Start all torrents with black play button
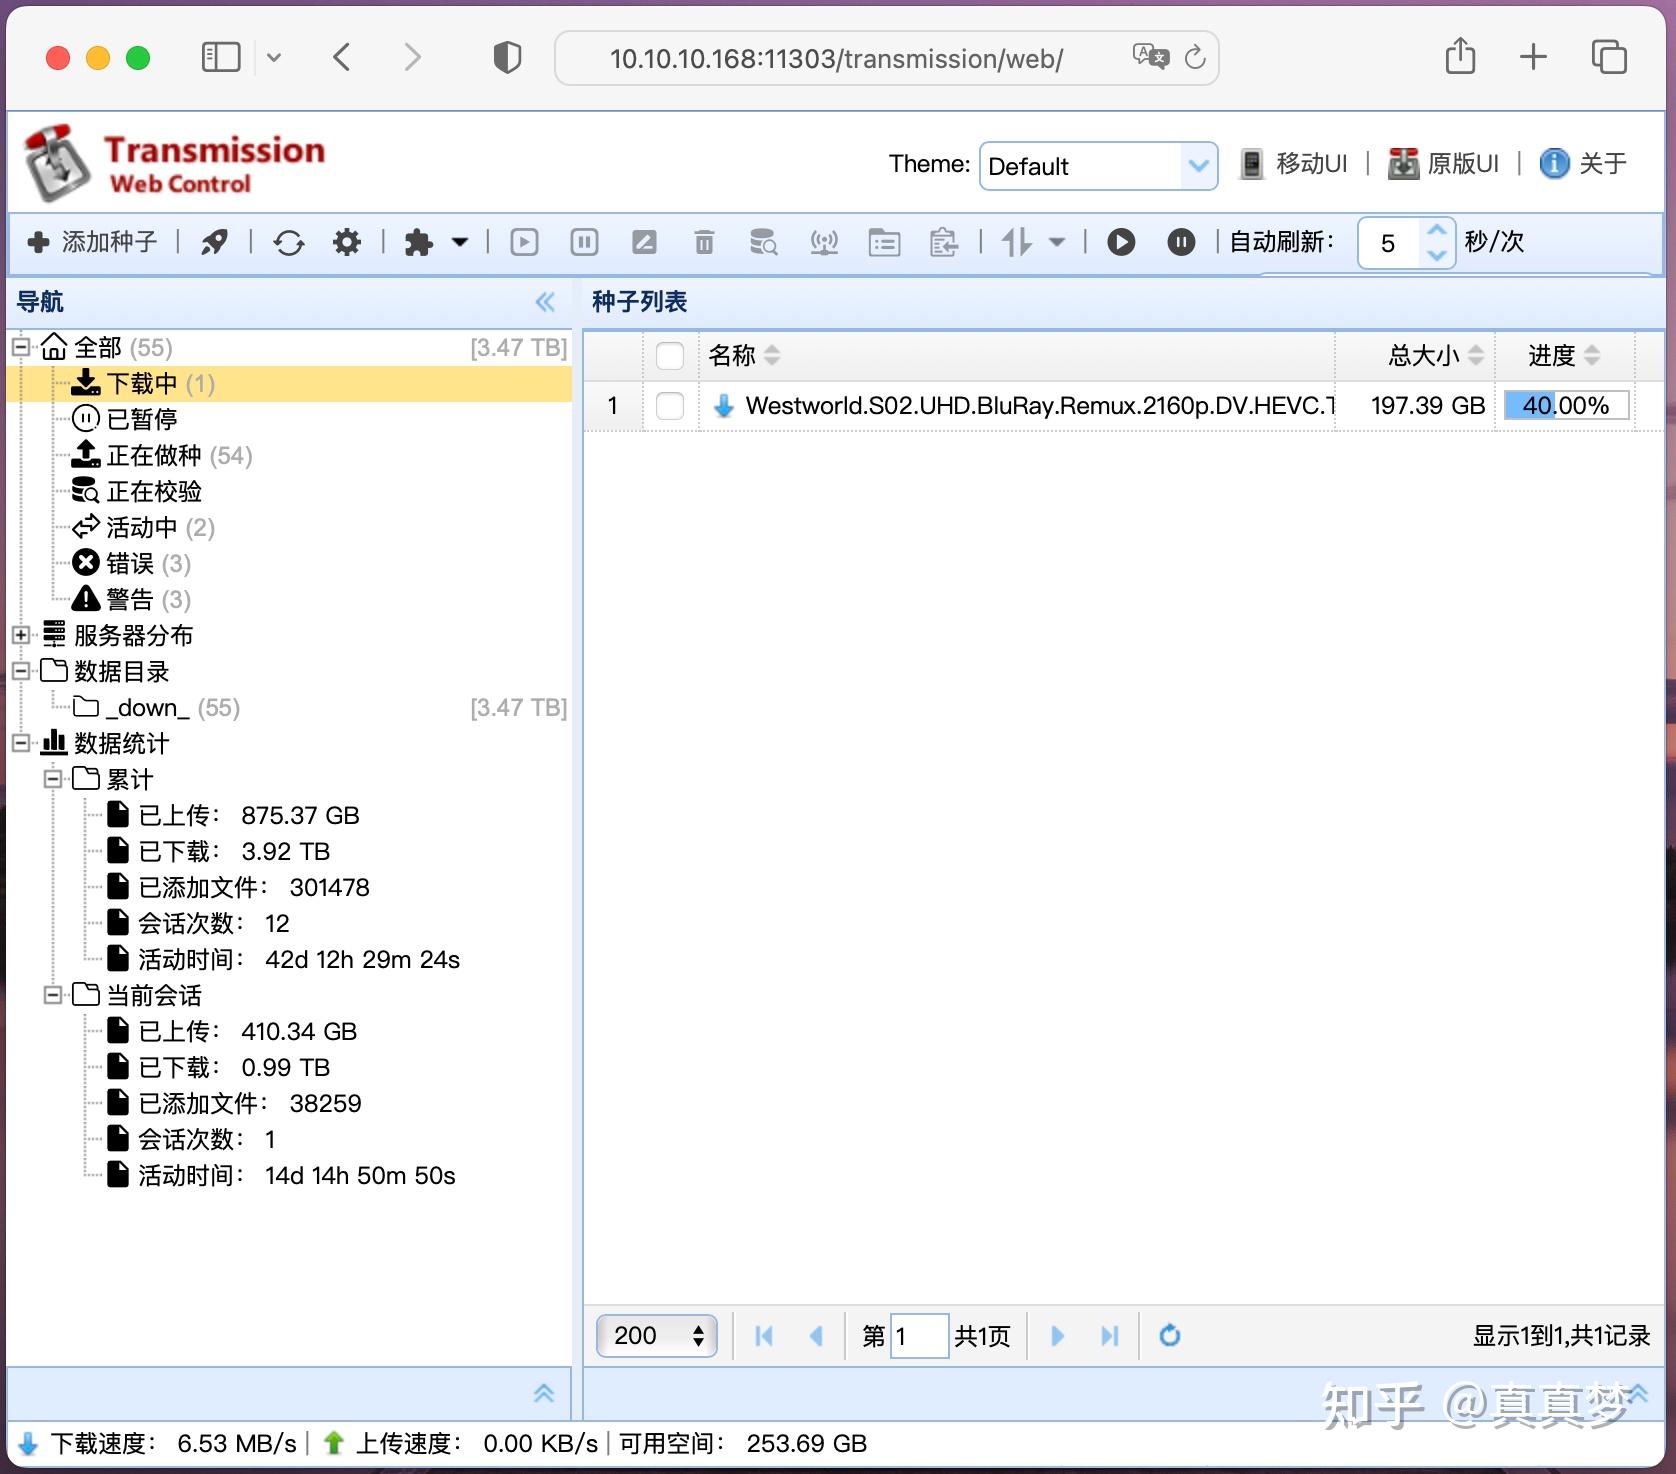This screenshot has width=1676, height=1474. point(1121,242)
